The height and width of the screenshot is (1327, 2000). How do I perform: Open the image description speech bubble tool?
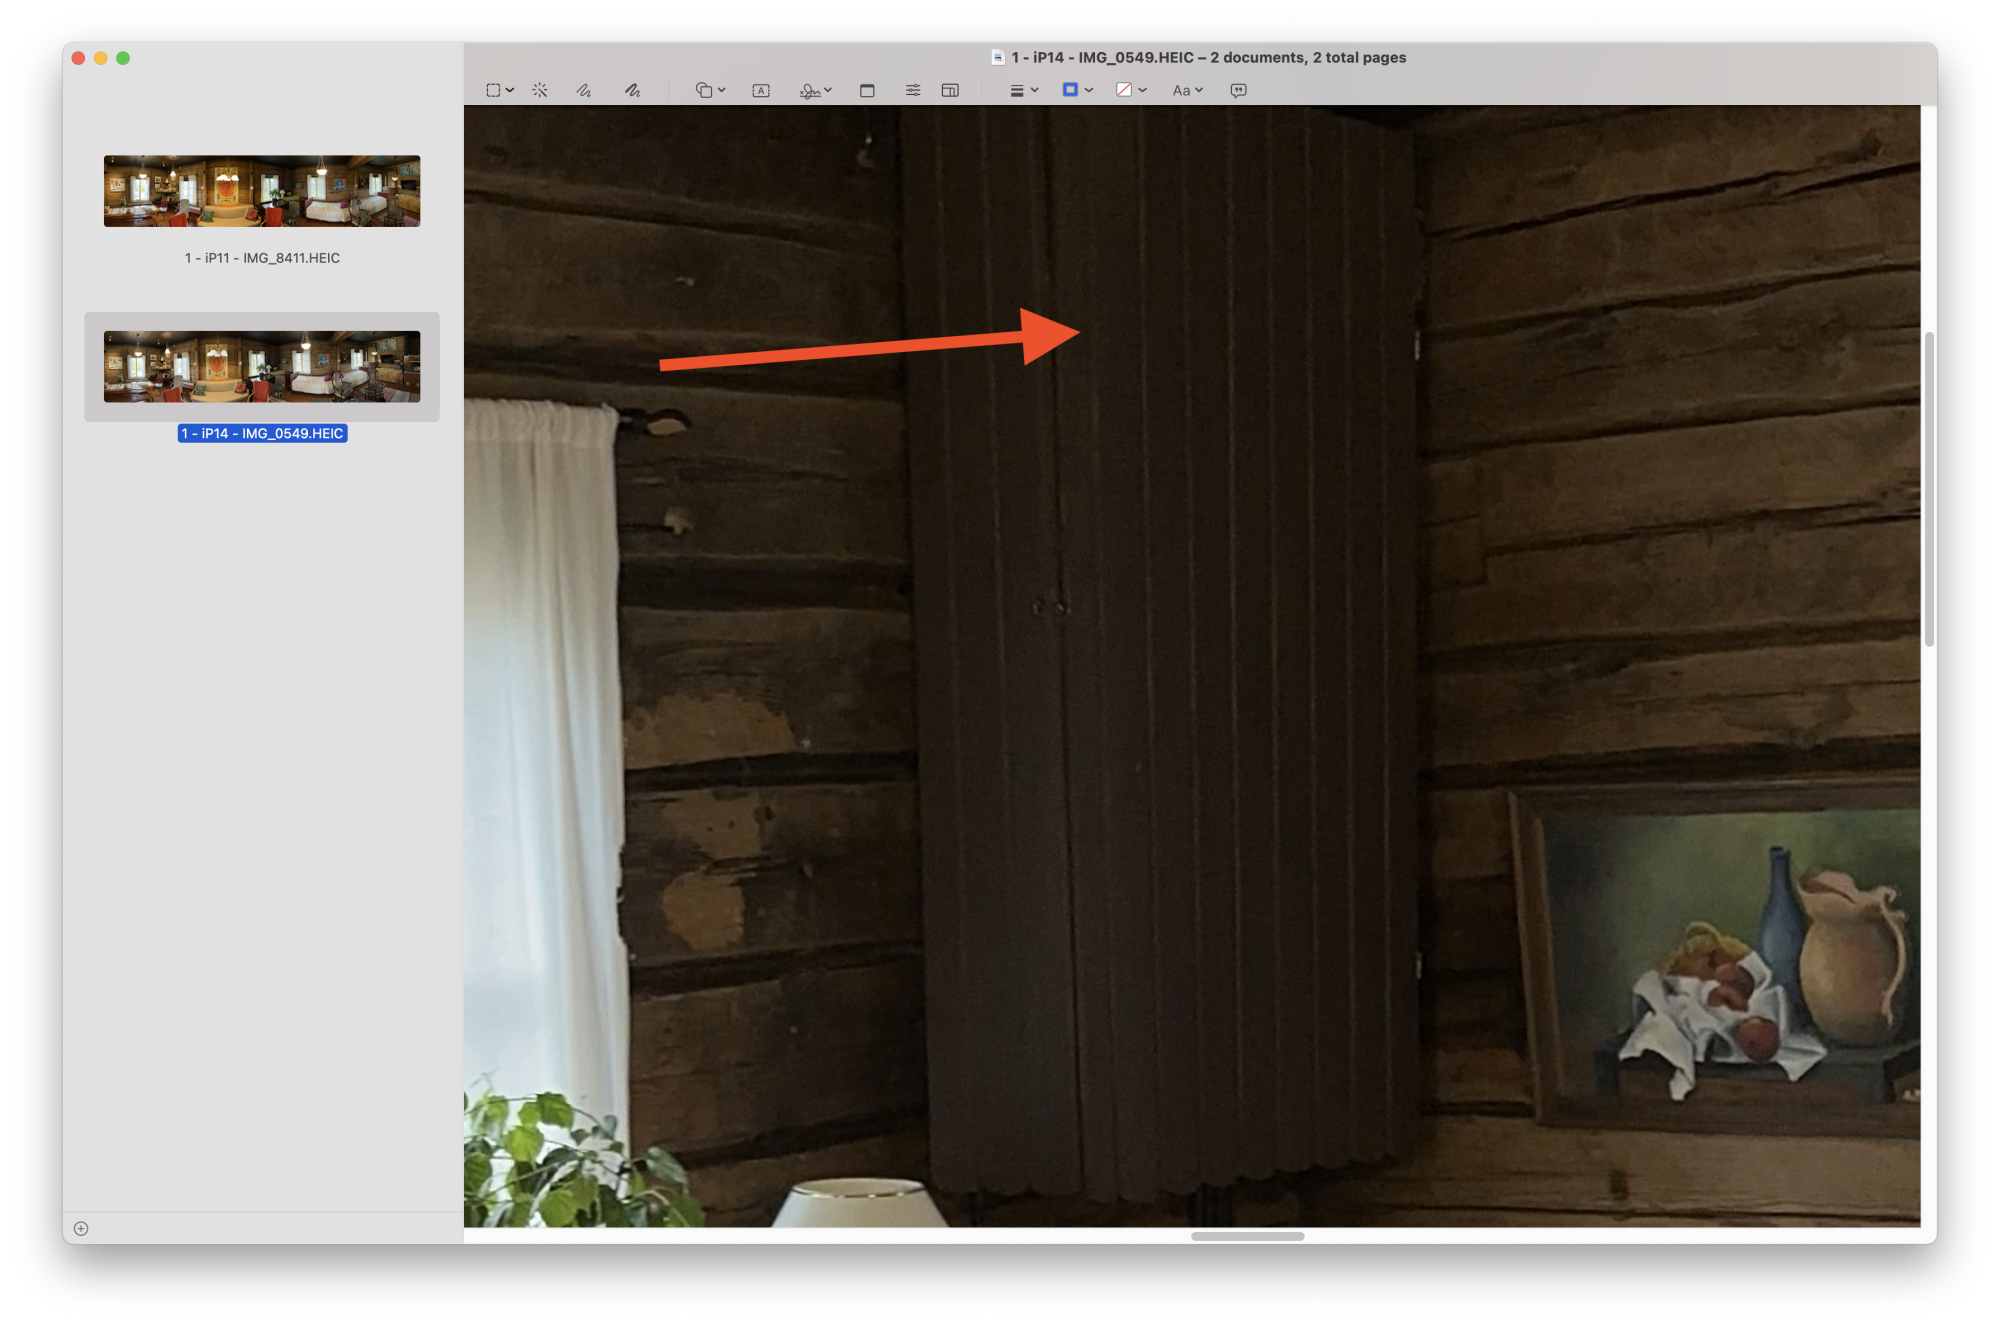[1238, 90]
